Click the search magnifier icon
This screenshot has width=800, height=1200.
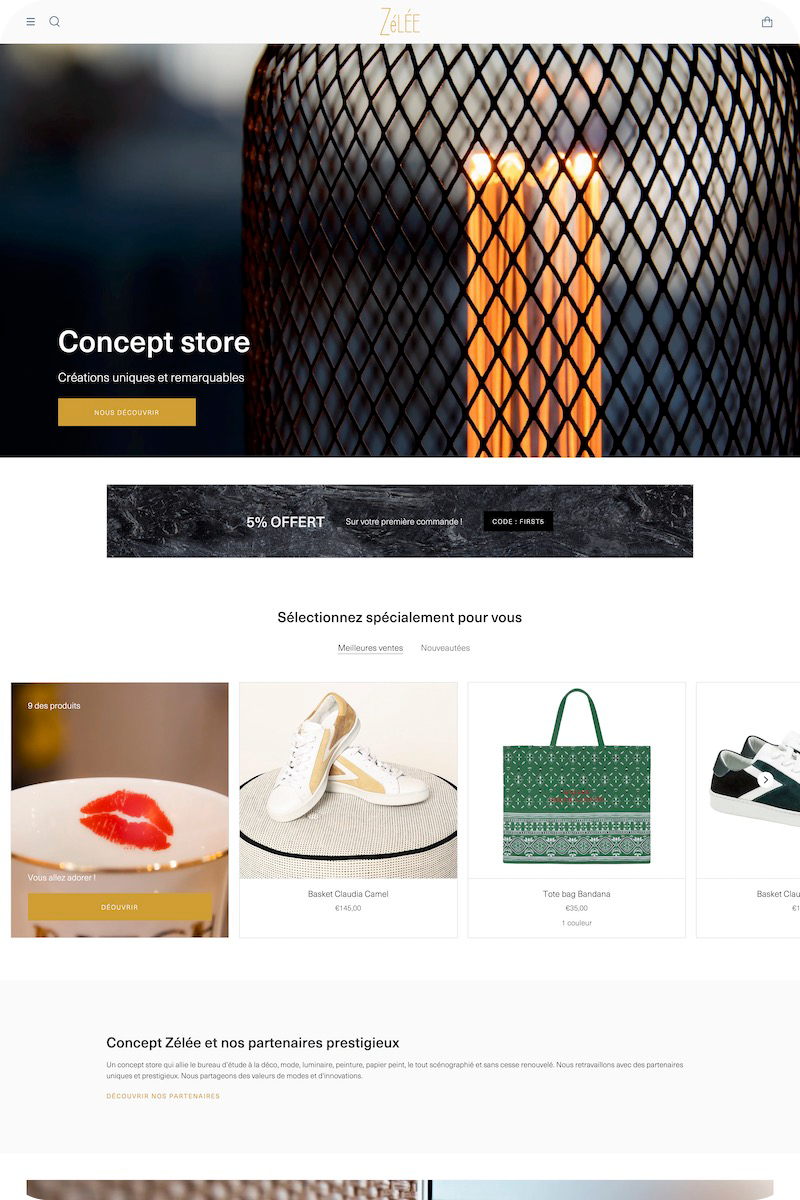click(55, 22)
